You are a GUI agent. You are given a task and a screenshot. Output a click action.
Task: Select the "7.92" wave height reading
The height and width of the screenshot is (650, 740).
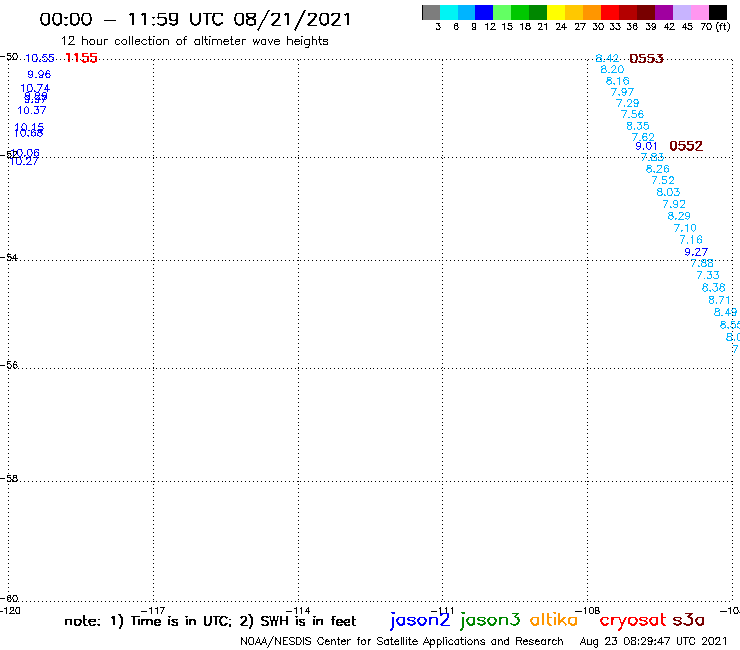point(674,204)
